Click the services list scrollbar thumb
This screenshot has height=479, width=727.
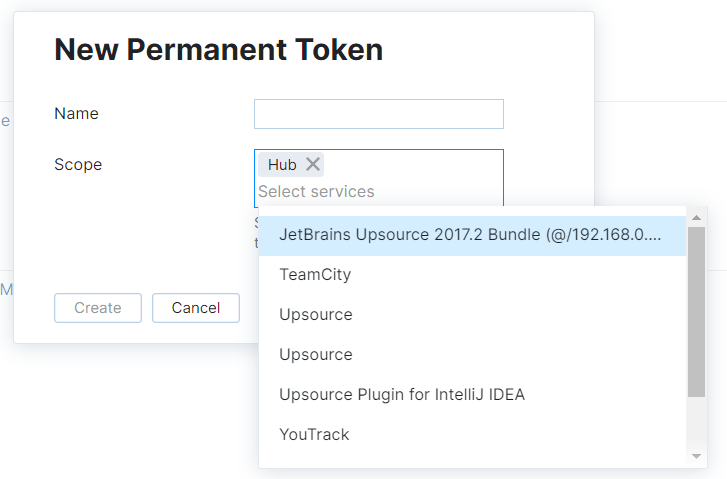pos(697,310)
